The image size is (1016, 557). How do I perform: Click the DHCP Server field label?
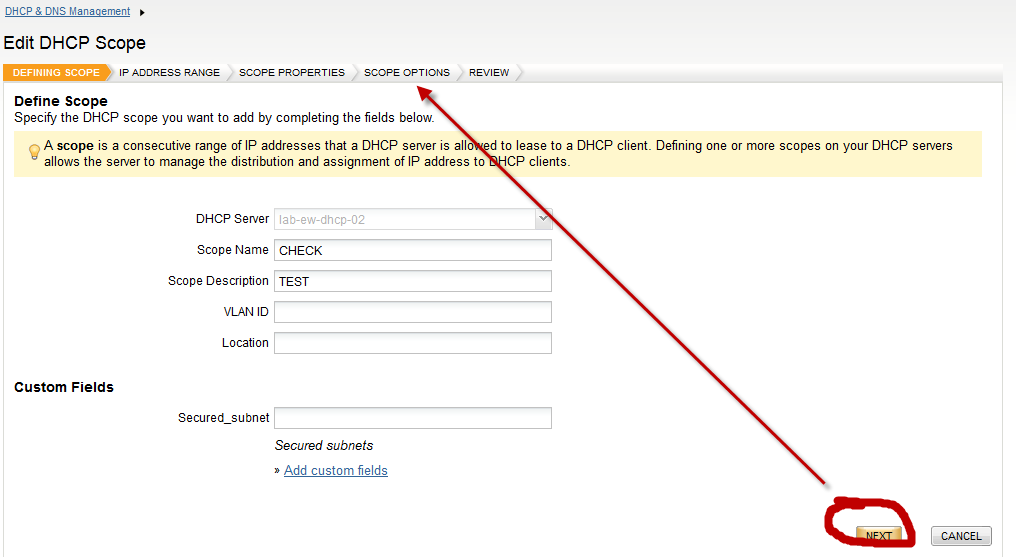232,219
